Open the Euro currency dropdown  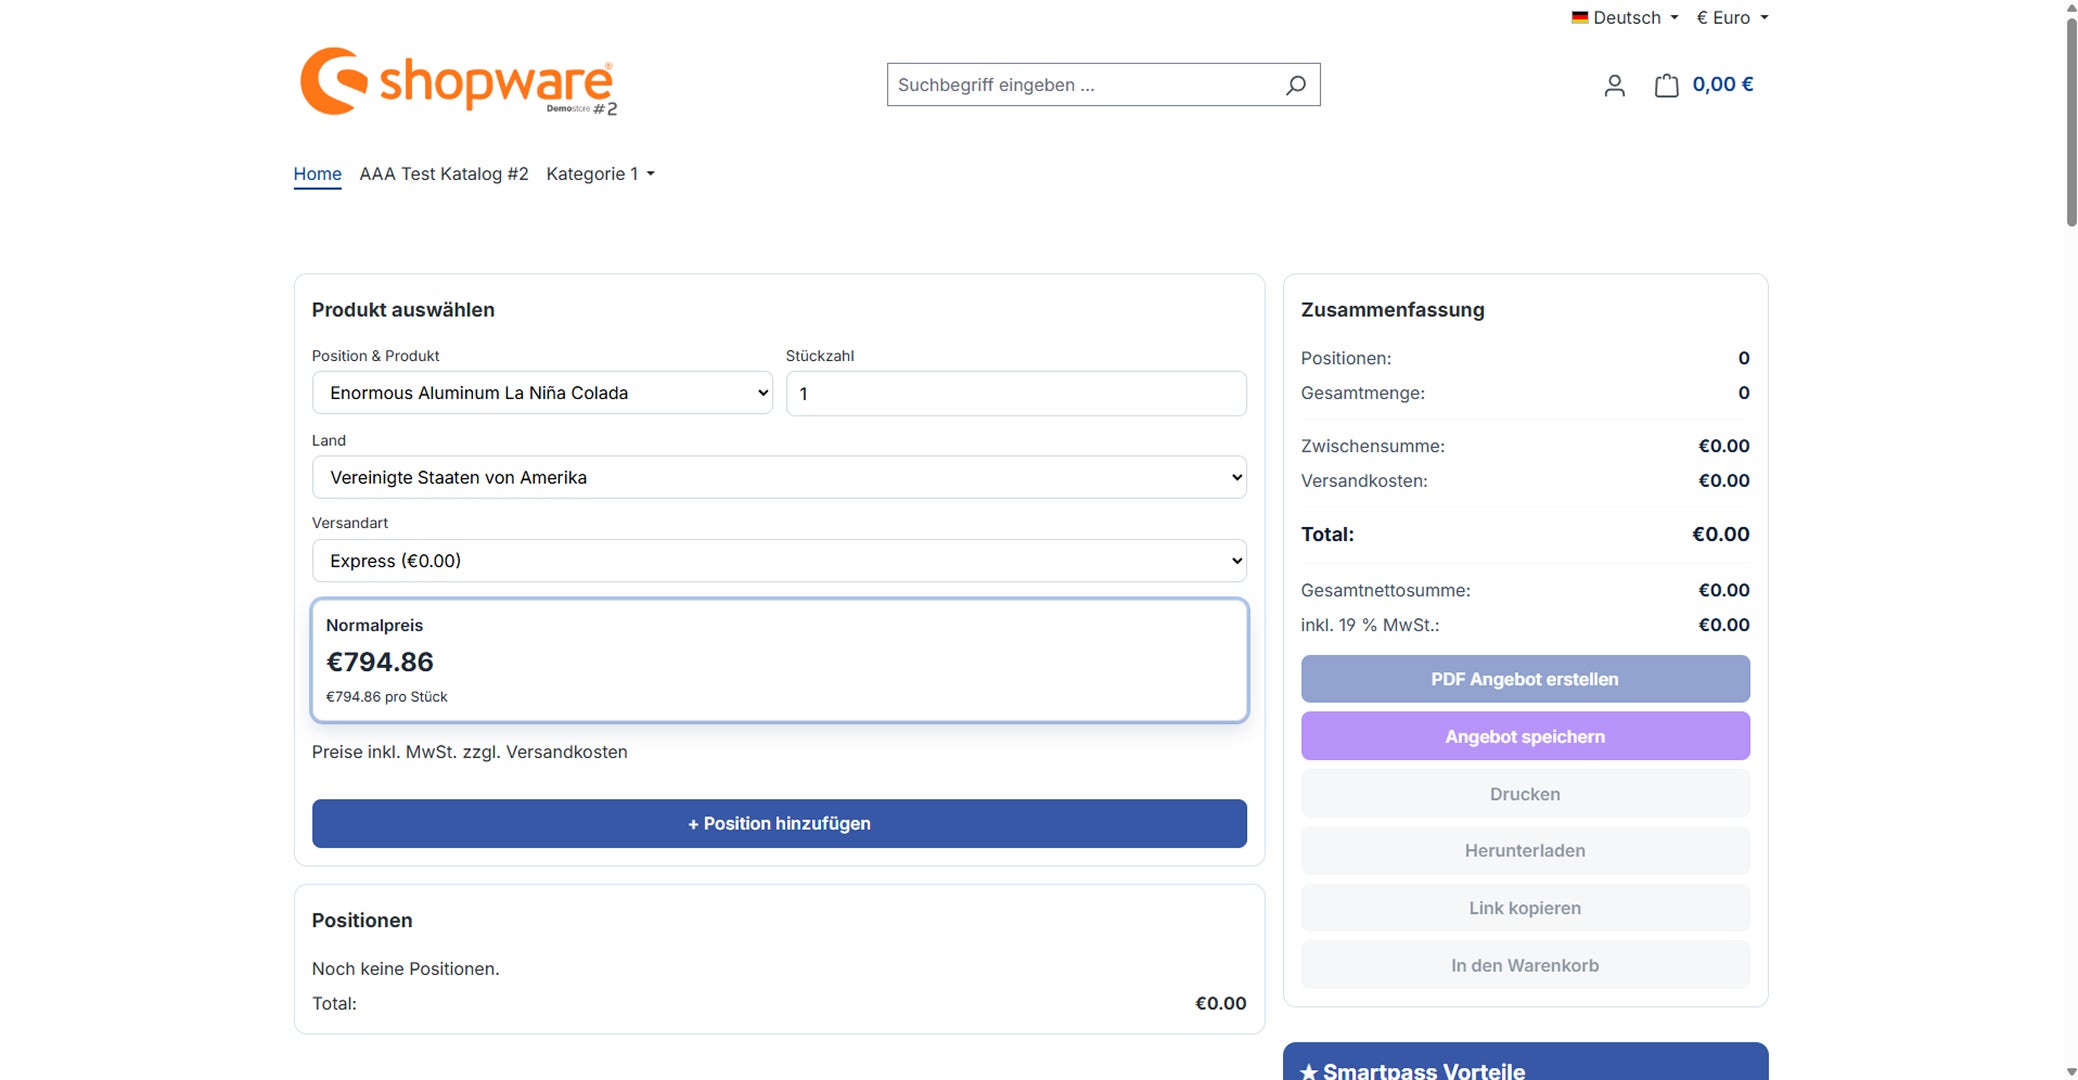1732,17
